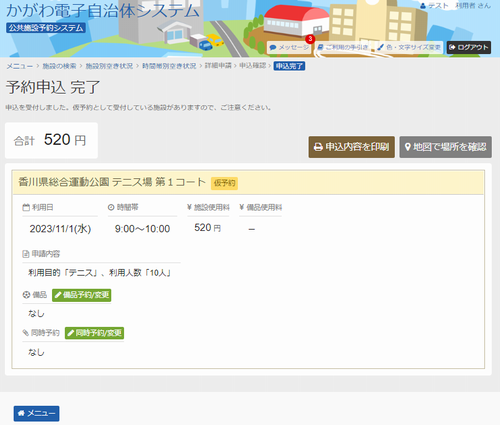Image resolution: width=500 pixels, height=425 pixels.
Task: Open 地図で場所を確認 map button
Action: [x=446, y=147]
